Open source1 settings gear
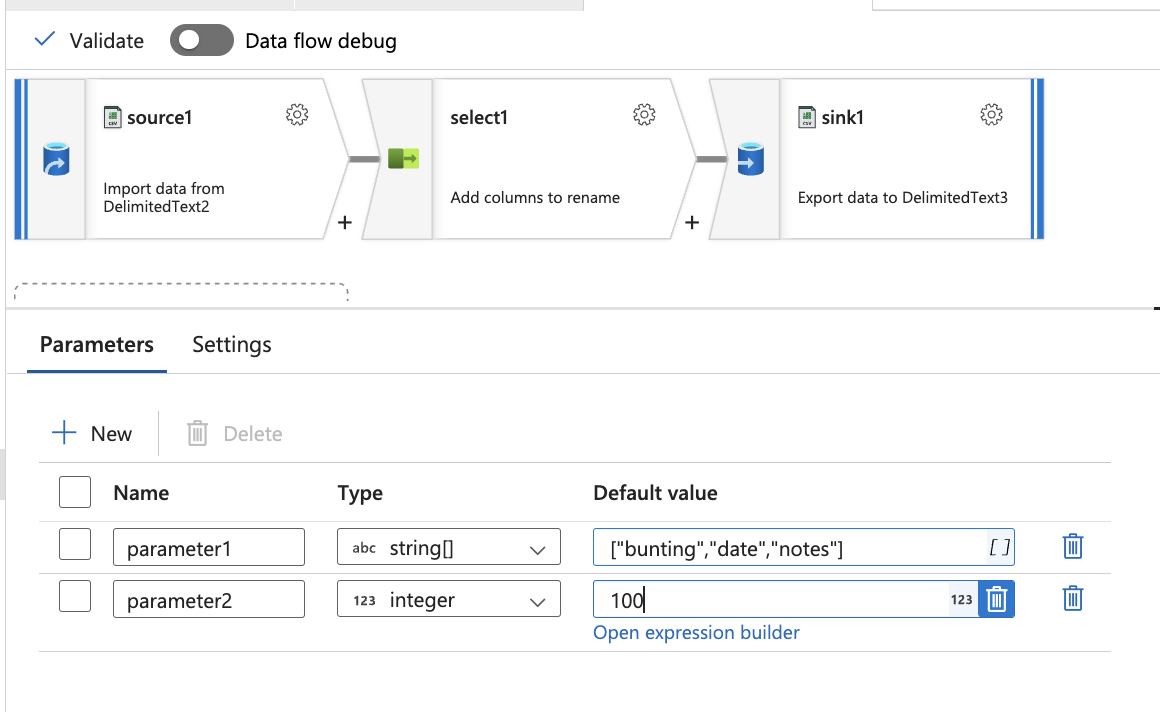 pos(297,114)
